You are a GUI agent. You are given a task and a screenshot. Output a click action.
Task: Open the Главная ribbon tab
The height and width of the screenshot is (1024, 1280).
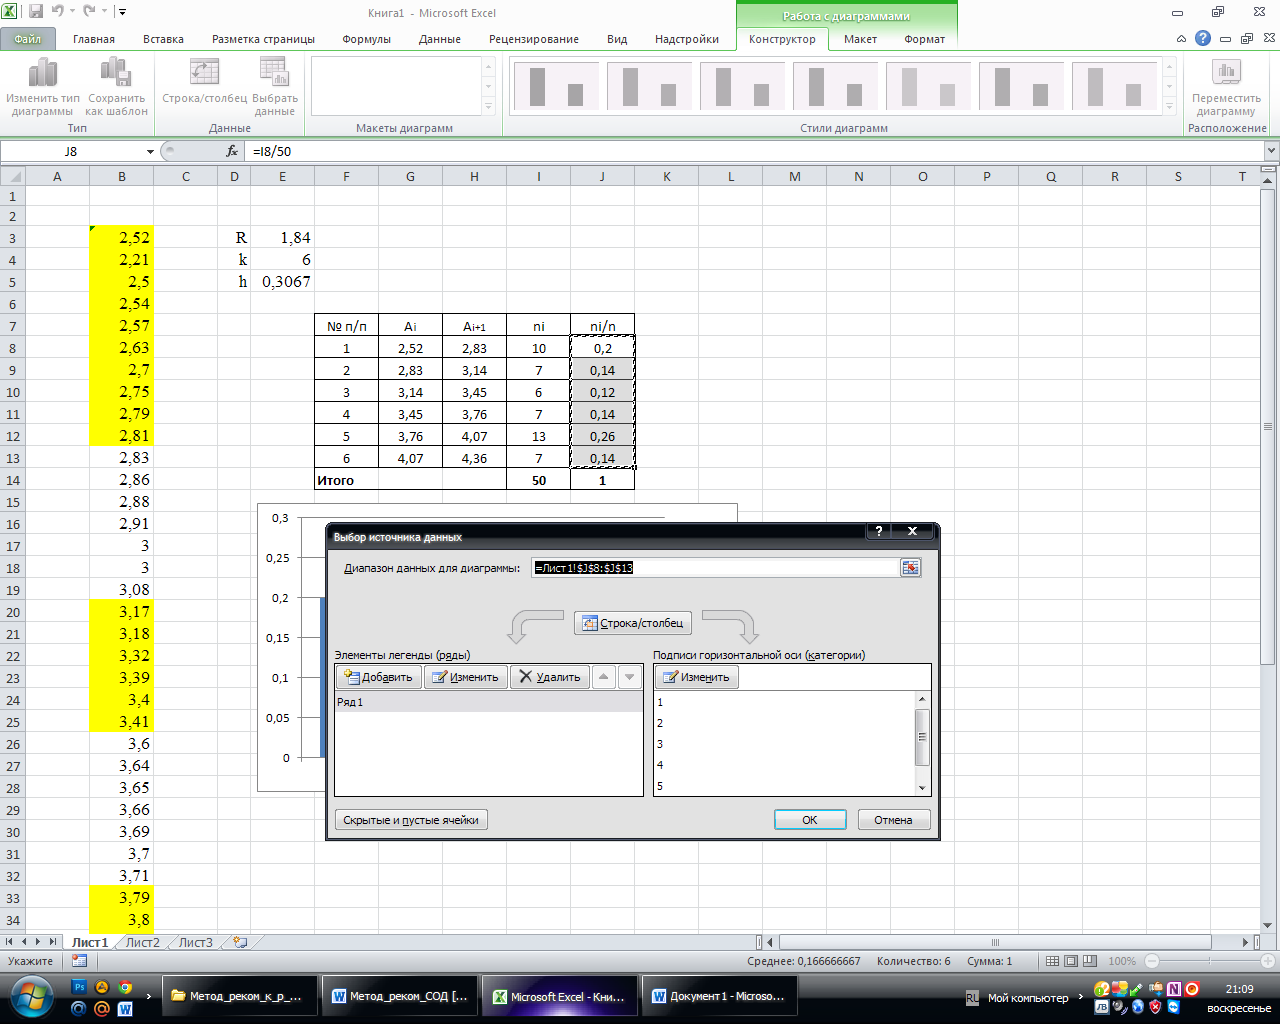click(x=94, y=39)
